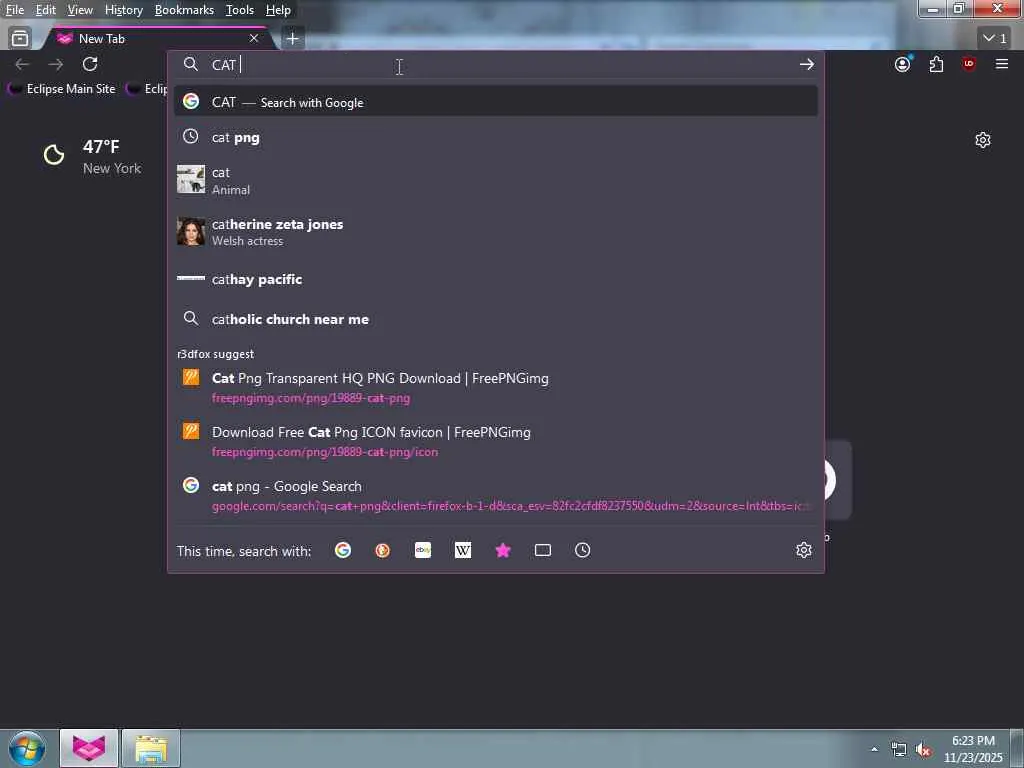
Task: Open the Tools menu
Action: [x=240, y=10]
